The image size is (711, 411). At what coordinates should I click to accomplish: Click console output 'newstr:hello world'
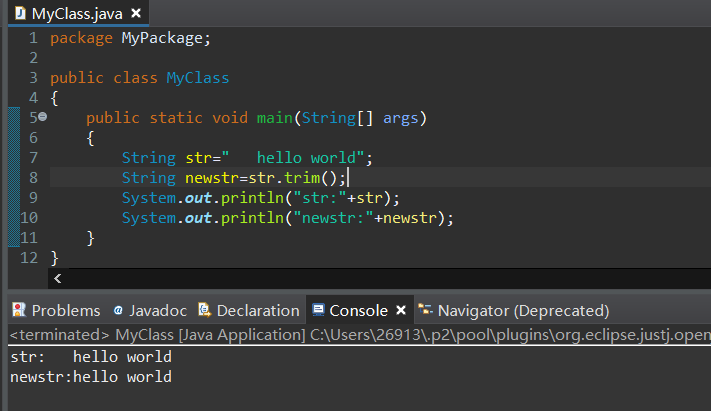pyautogui.click(x=91, y=377)
